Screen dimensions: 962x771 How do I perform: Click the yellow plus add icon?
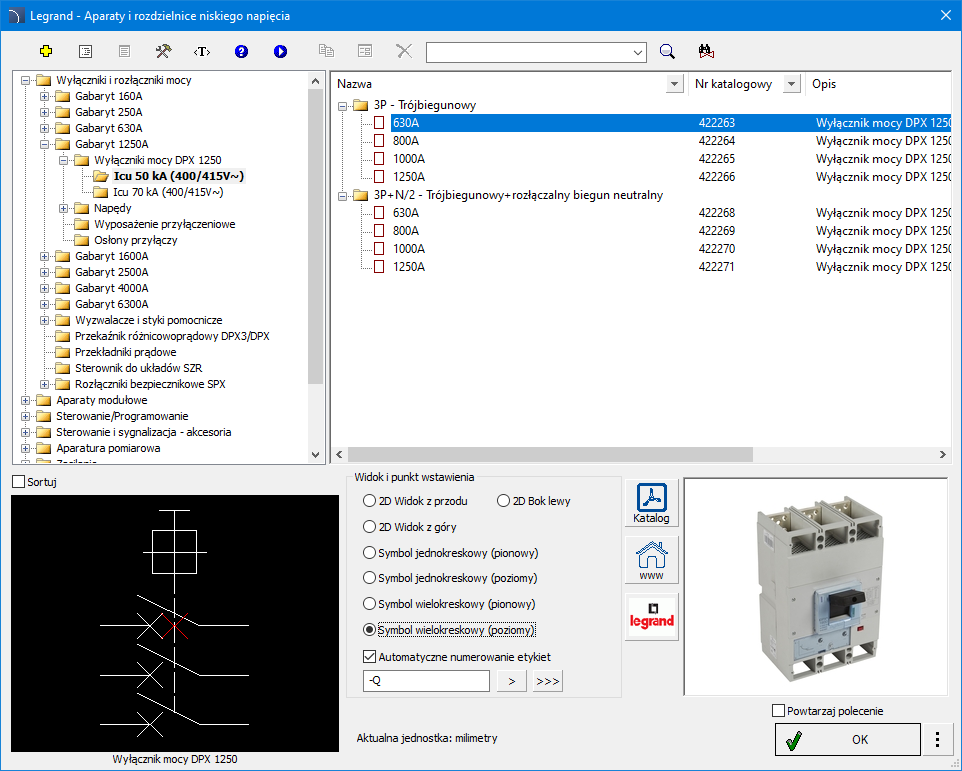click(45, 52)
